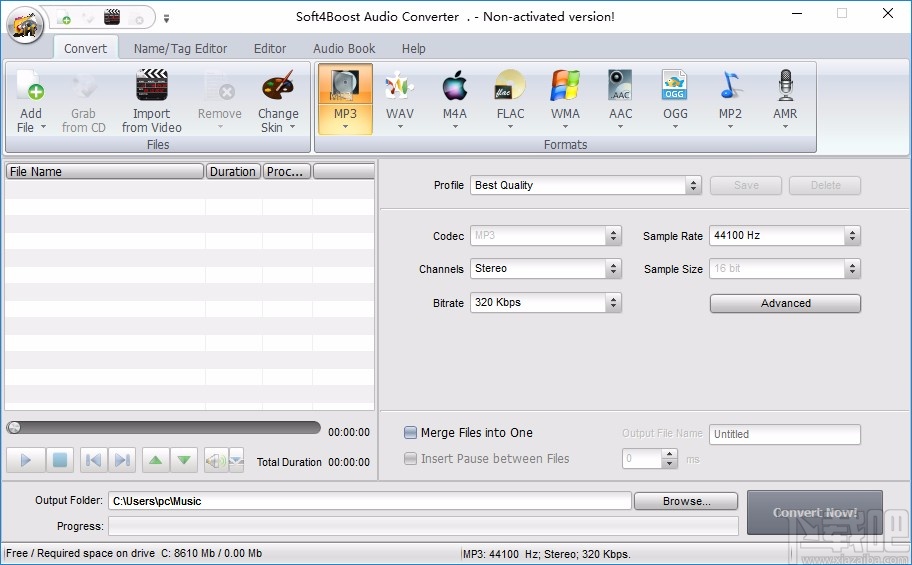Enable Merge Files into One checkbox
The height and width of the screenshot is (565, 912).
(x=411, y=433)
